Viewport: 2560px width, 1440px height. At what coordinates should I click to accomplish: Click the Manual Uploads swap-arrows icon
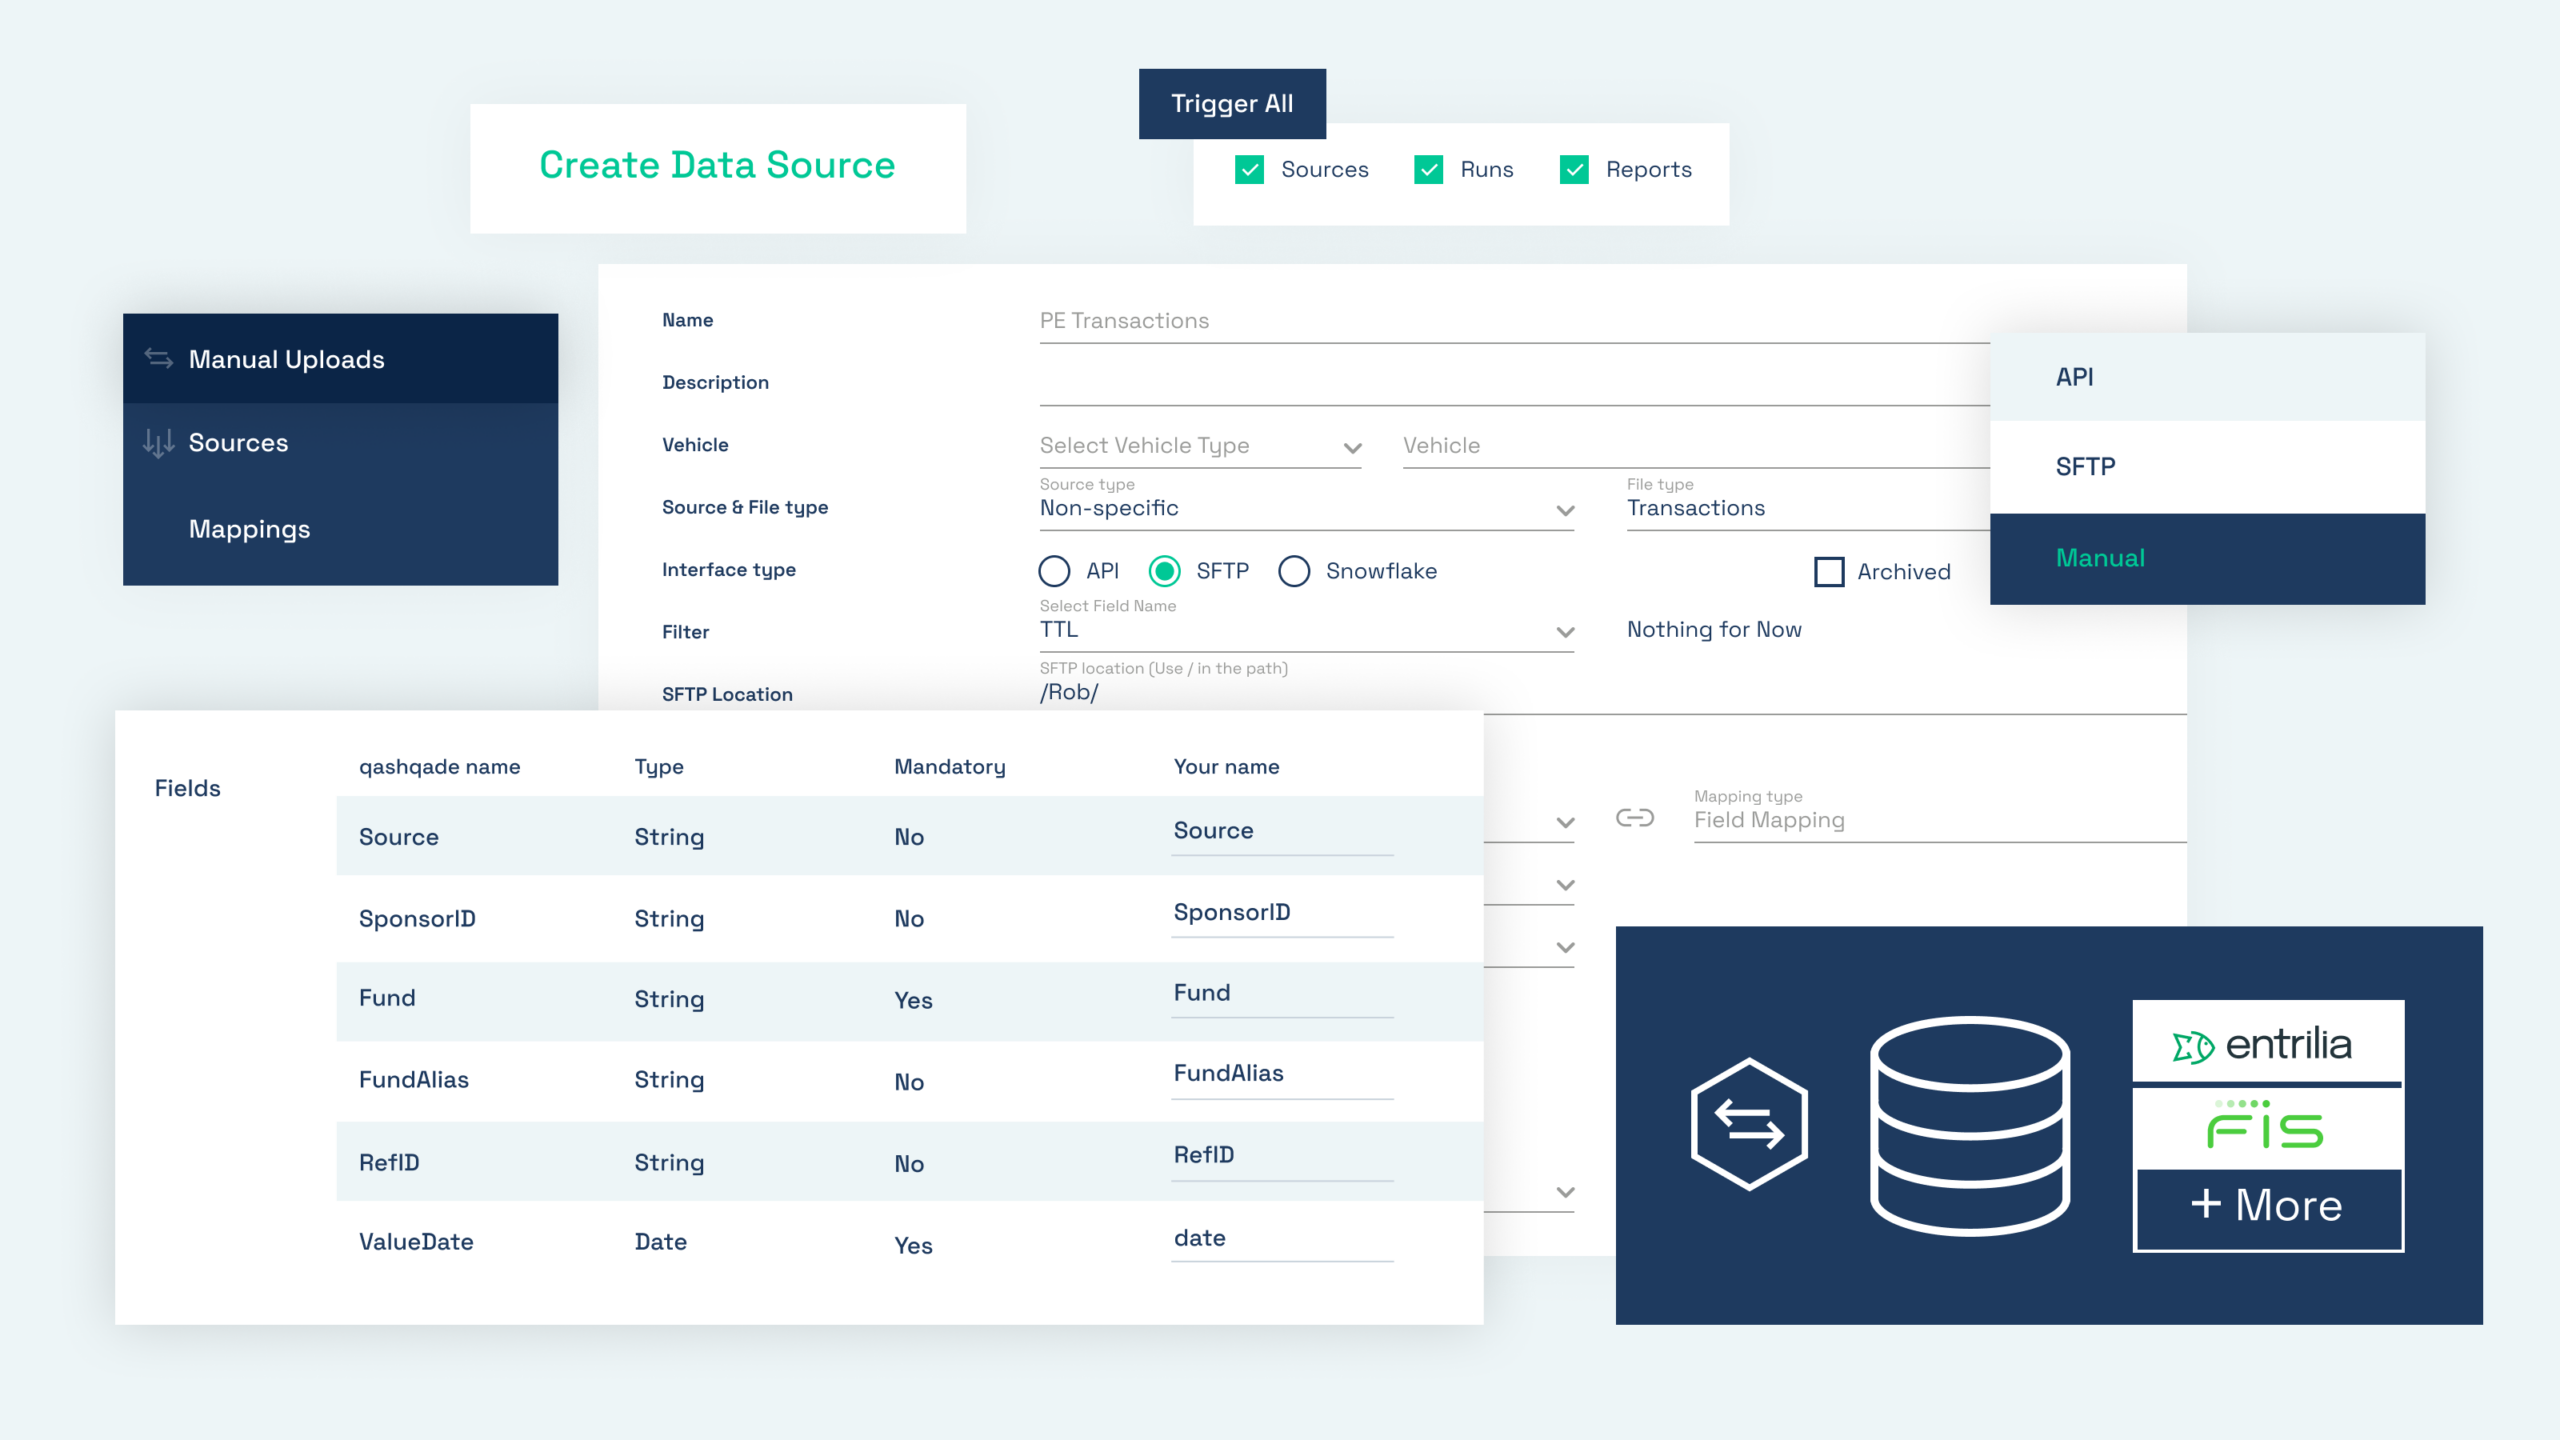159,358
